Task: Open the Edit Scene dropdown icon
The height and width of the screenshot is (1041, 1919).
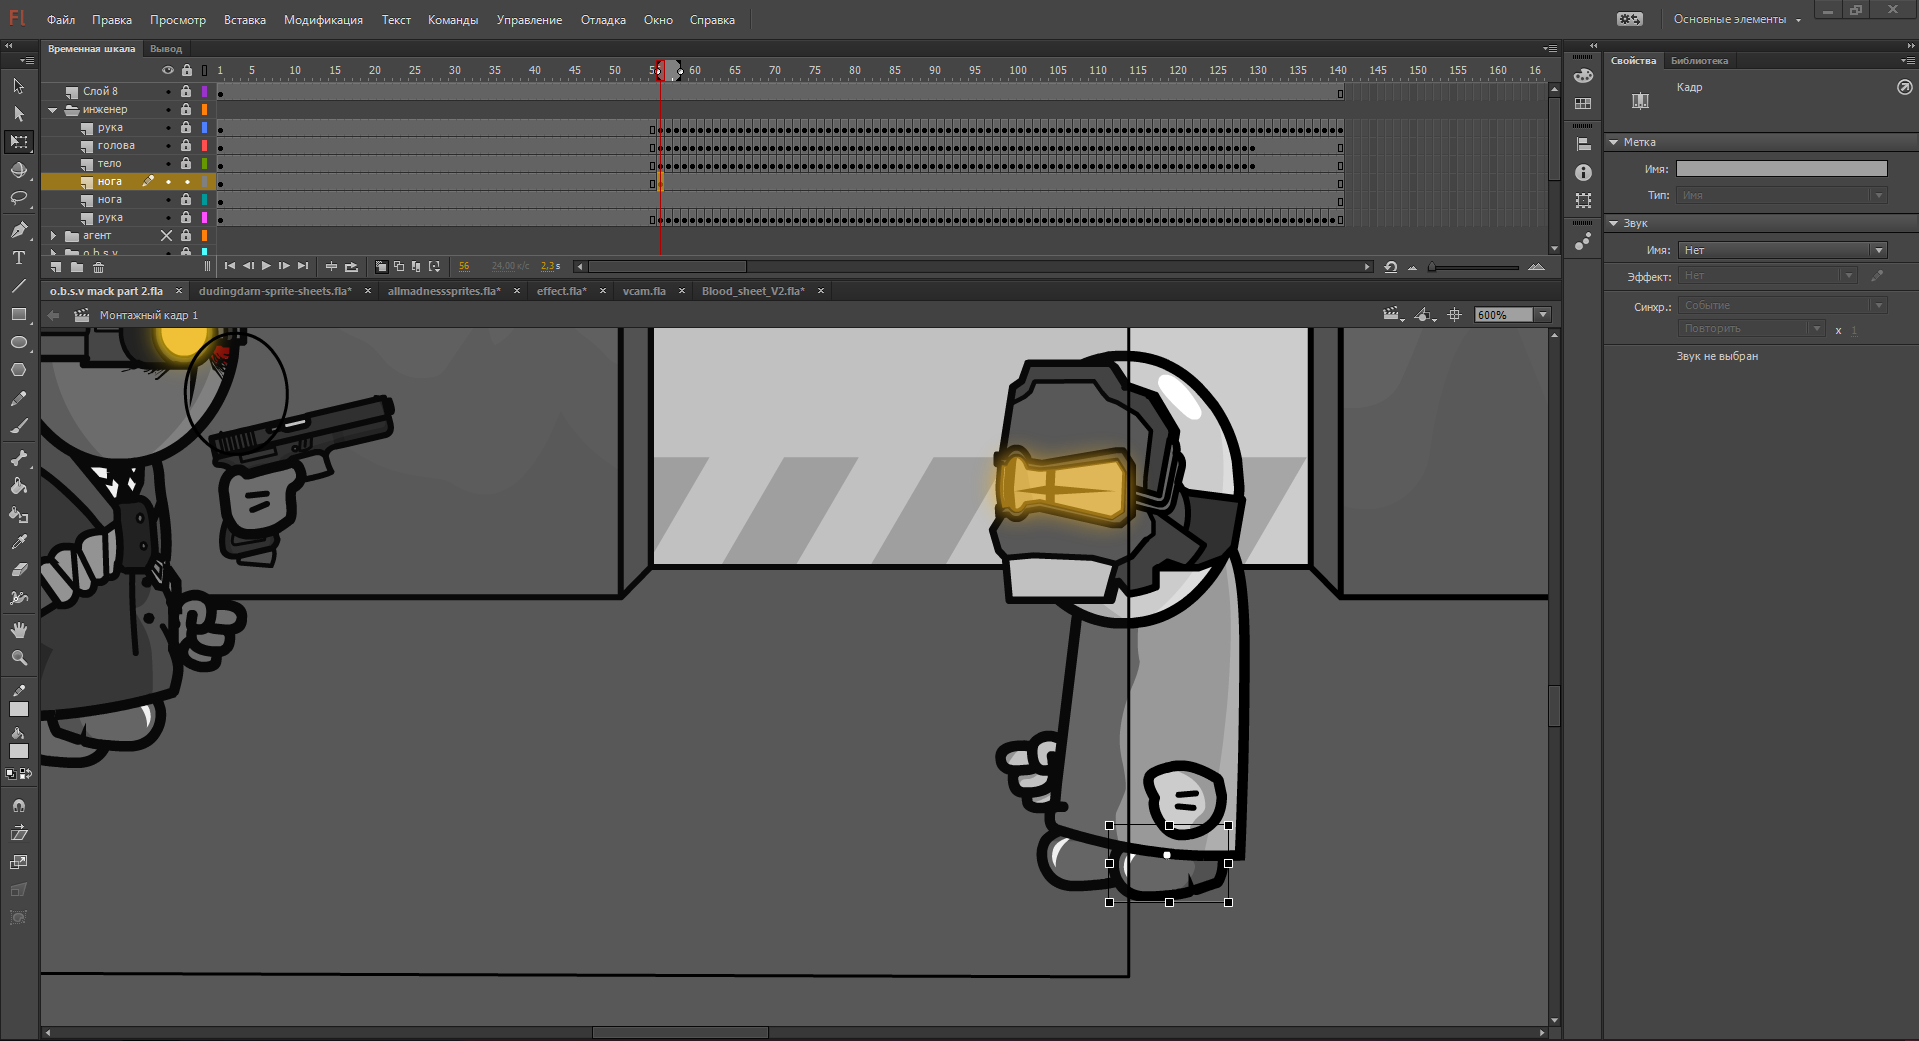Action: 1393,315
